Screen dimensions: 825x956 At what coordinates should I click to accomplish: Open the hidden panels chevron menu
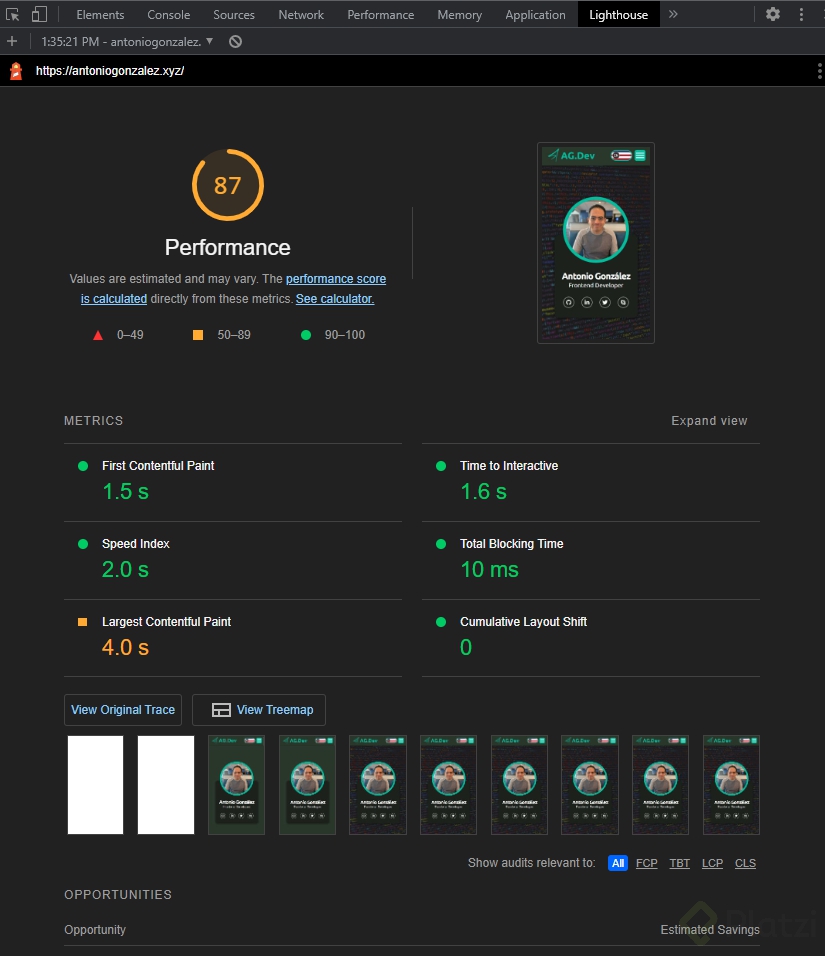pos(672,14)
